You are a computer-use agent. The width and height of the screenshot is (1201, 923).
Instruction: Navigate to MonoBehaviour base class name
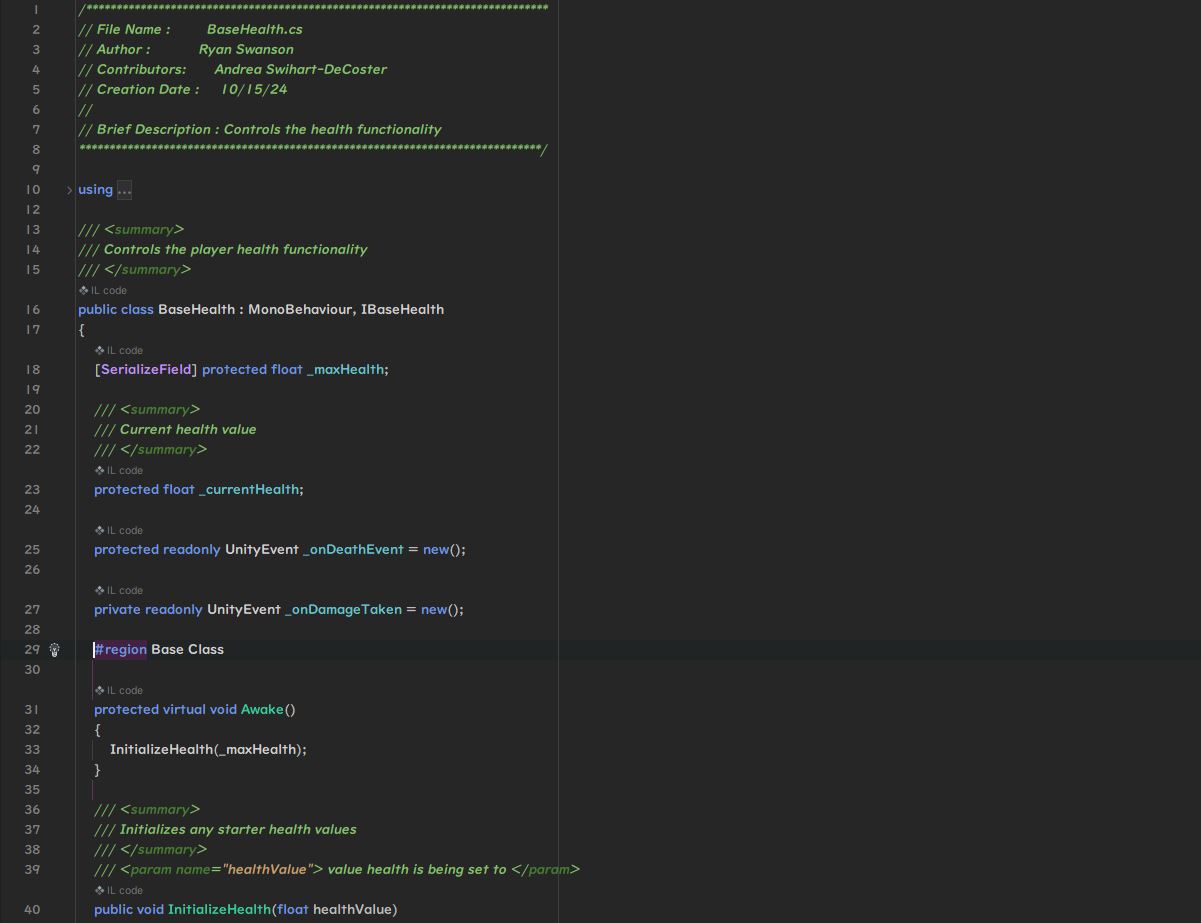(300, 309)
